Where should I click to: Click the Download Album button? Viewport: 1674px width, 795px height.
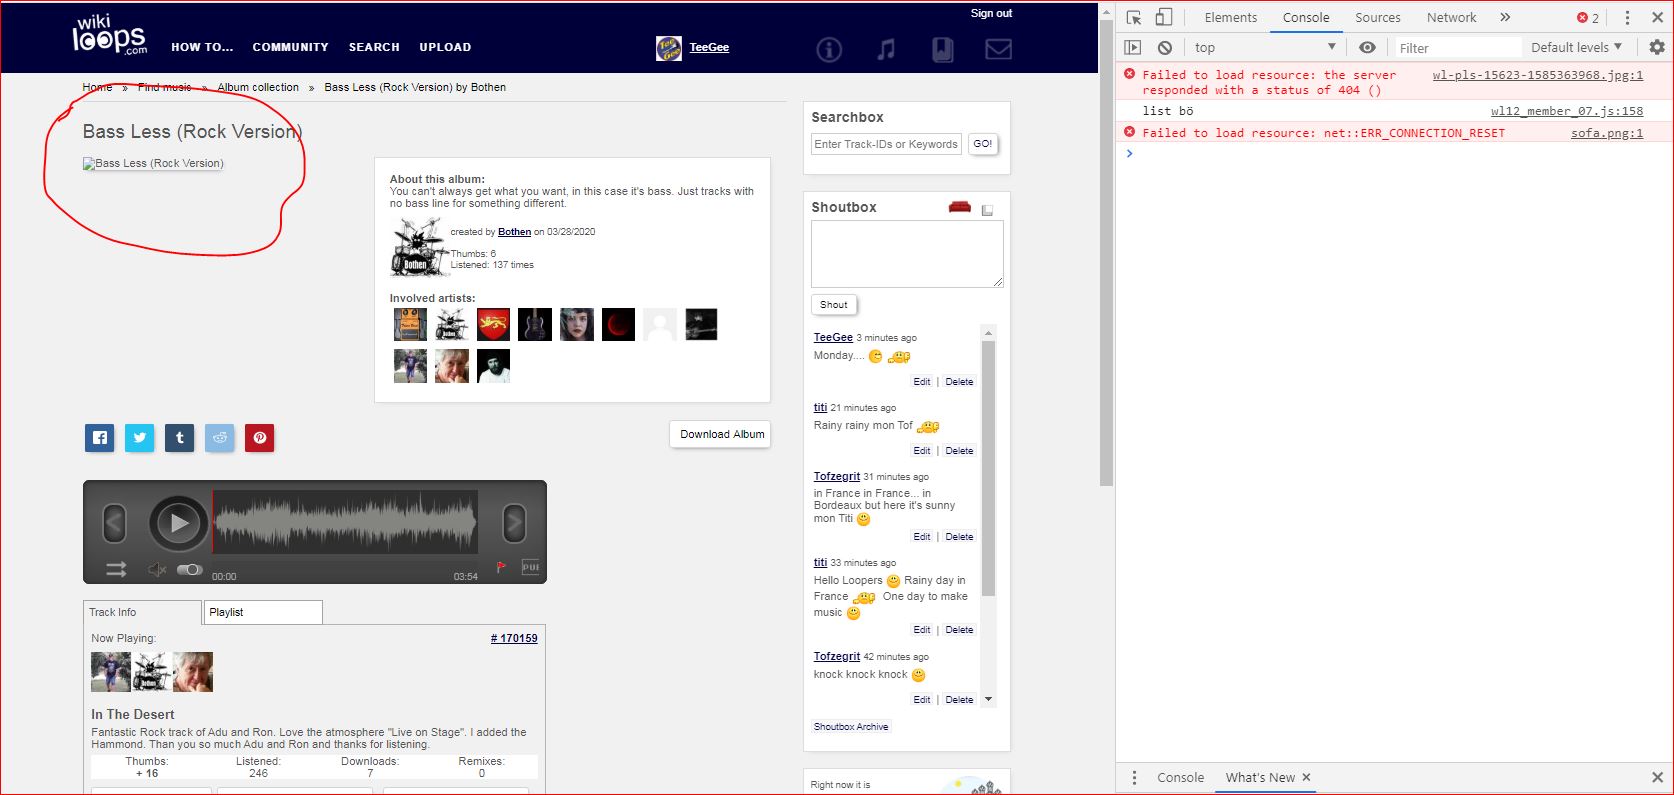point(721,434)
